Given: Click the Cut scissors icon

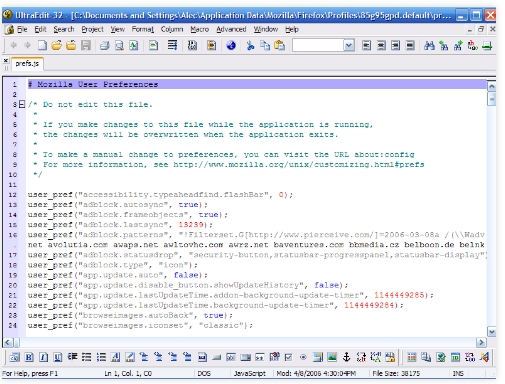Looking at the screenshot, I should point(250,45).
